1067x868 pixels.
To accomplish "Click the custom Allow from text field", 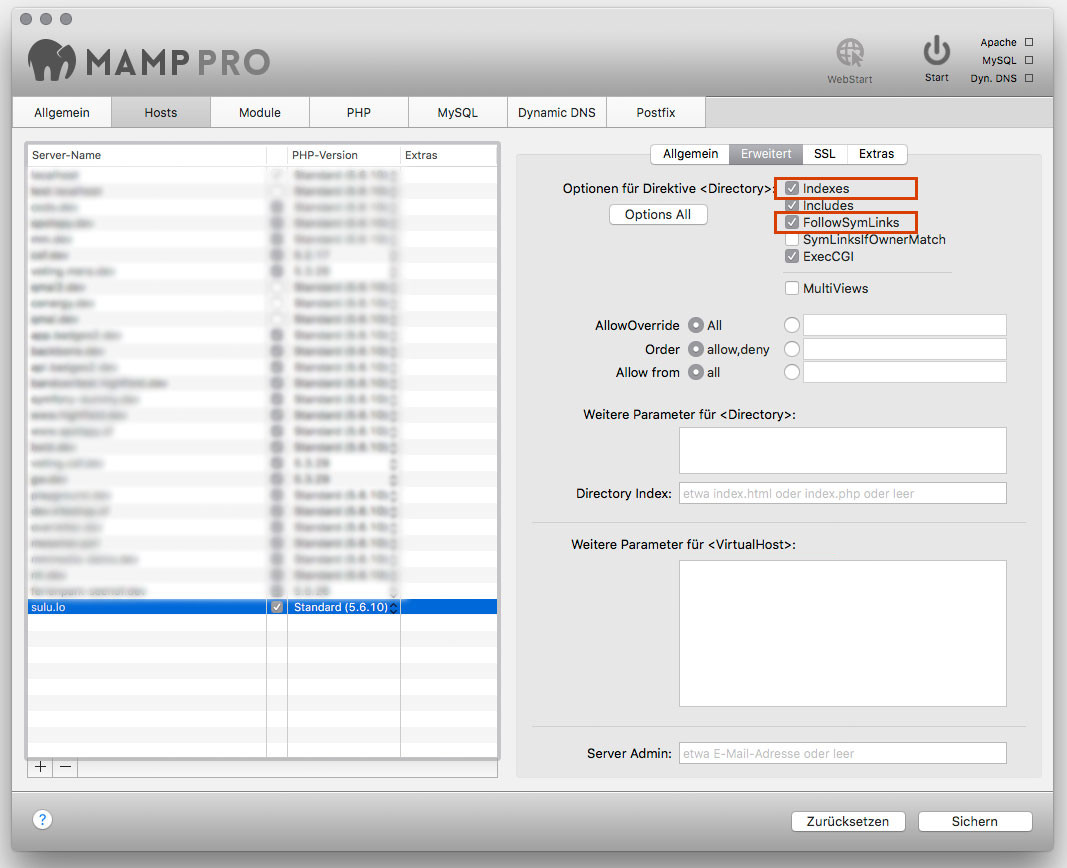I will [x=904, y=372].
